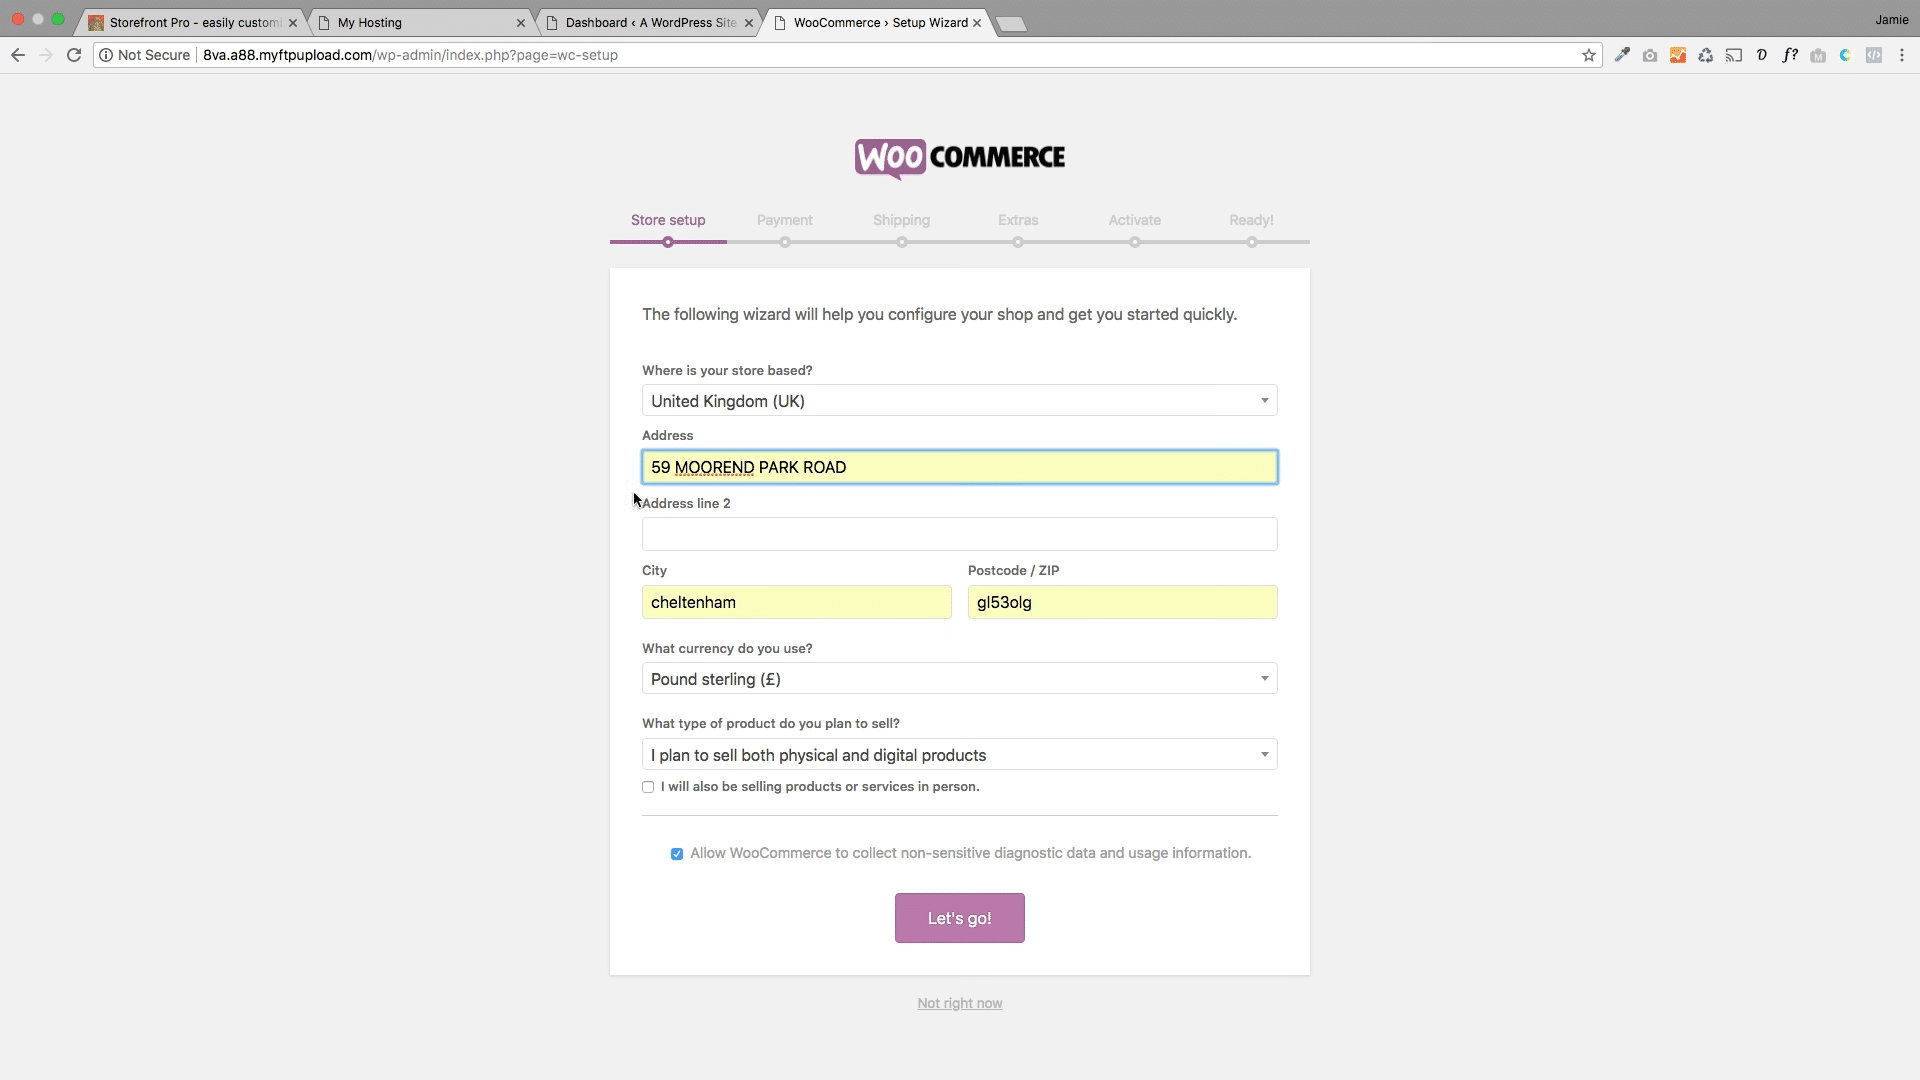Bookmark this page with the star icon
Image resolution: width=1920 pixels, height=1080 pixels.
coord(1589,55)
